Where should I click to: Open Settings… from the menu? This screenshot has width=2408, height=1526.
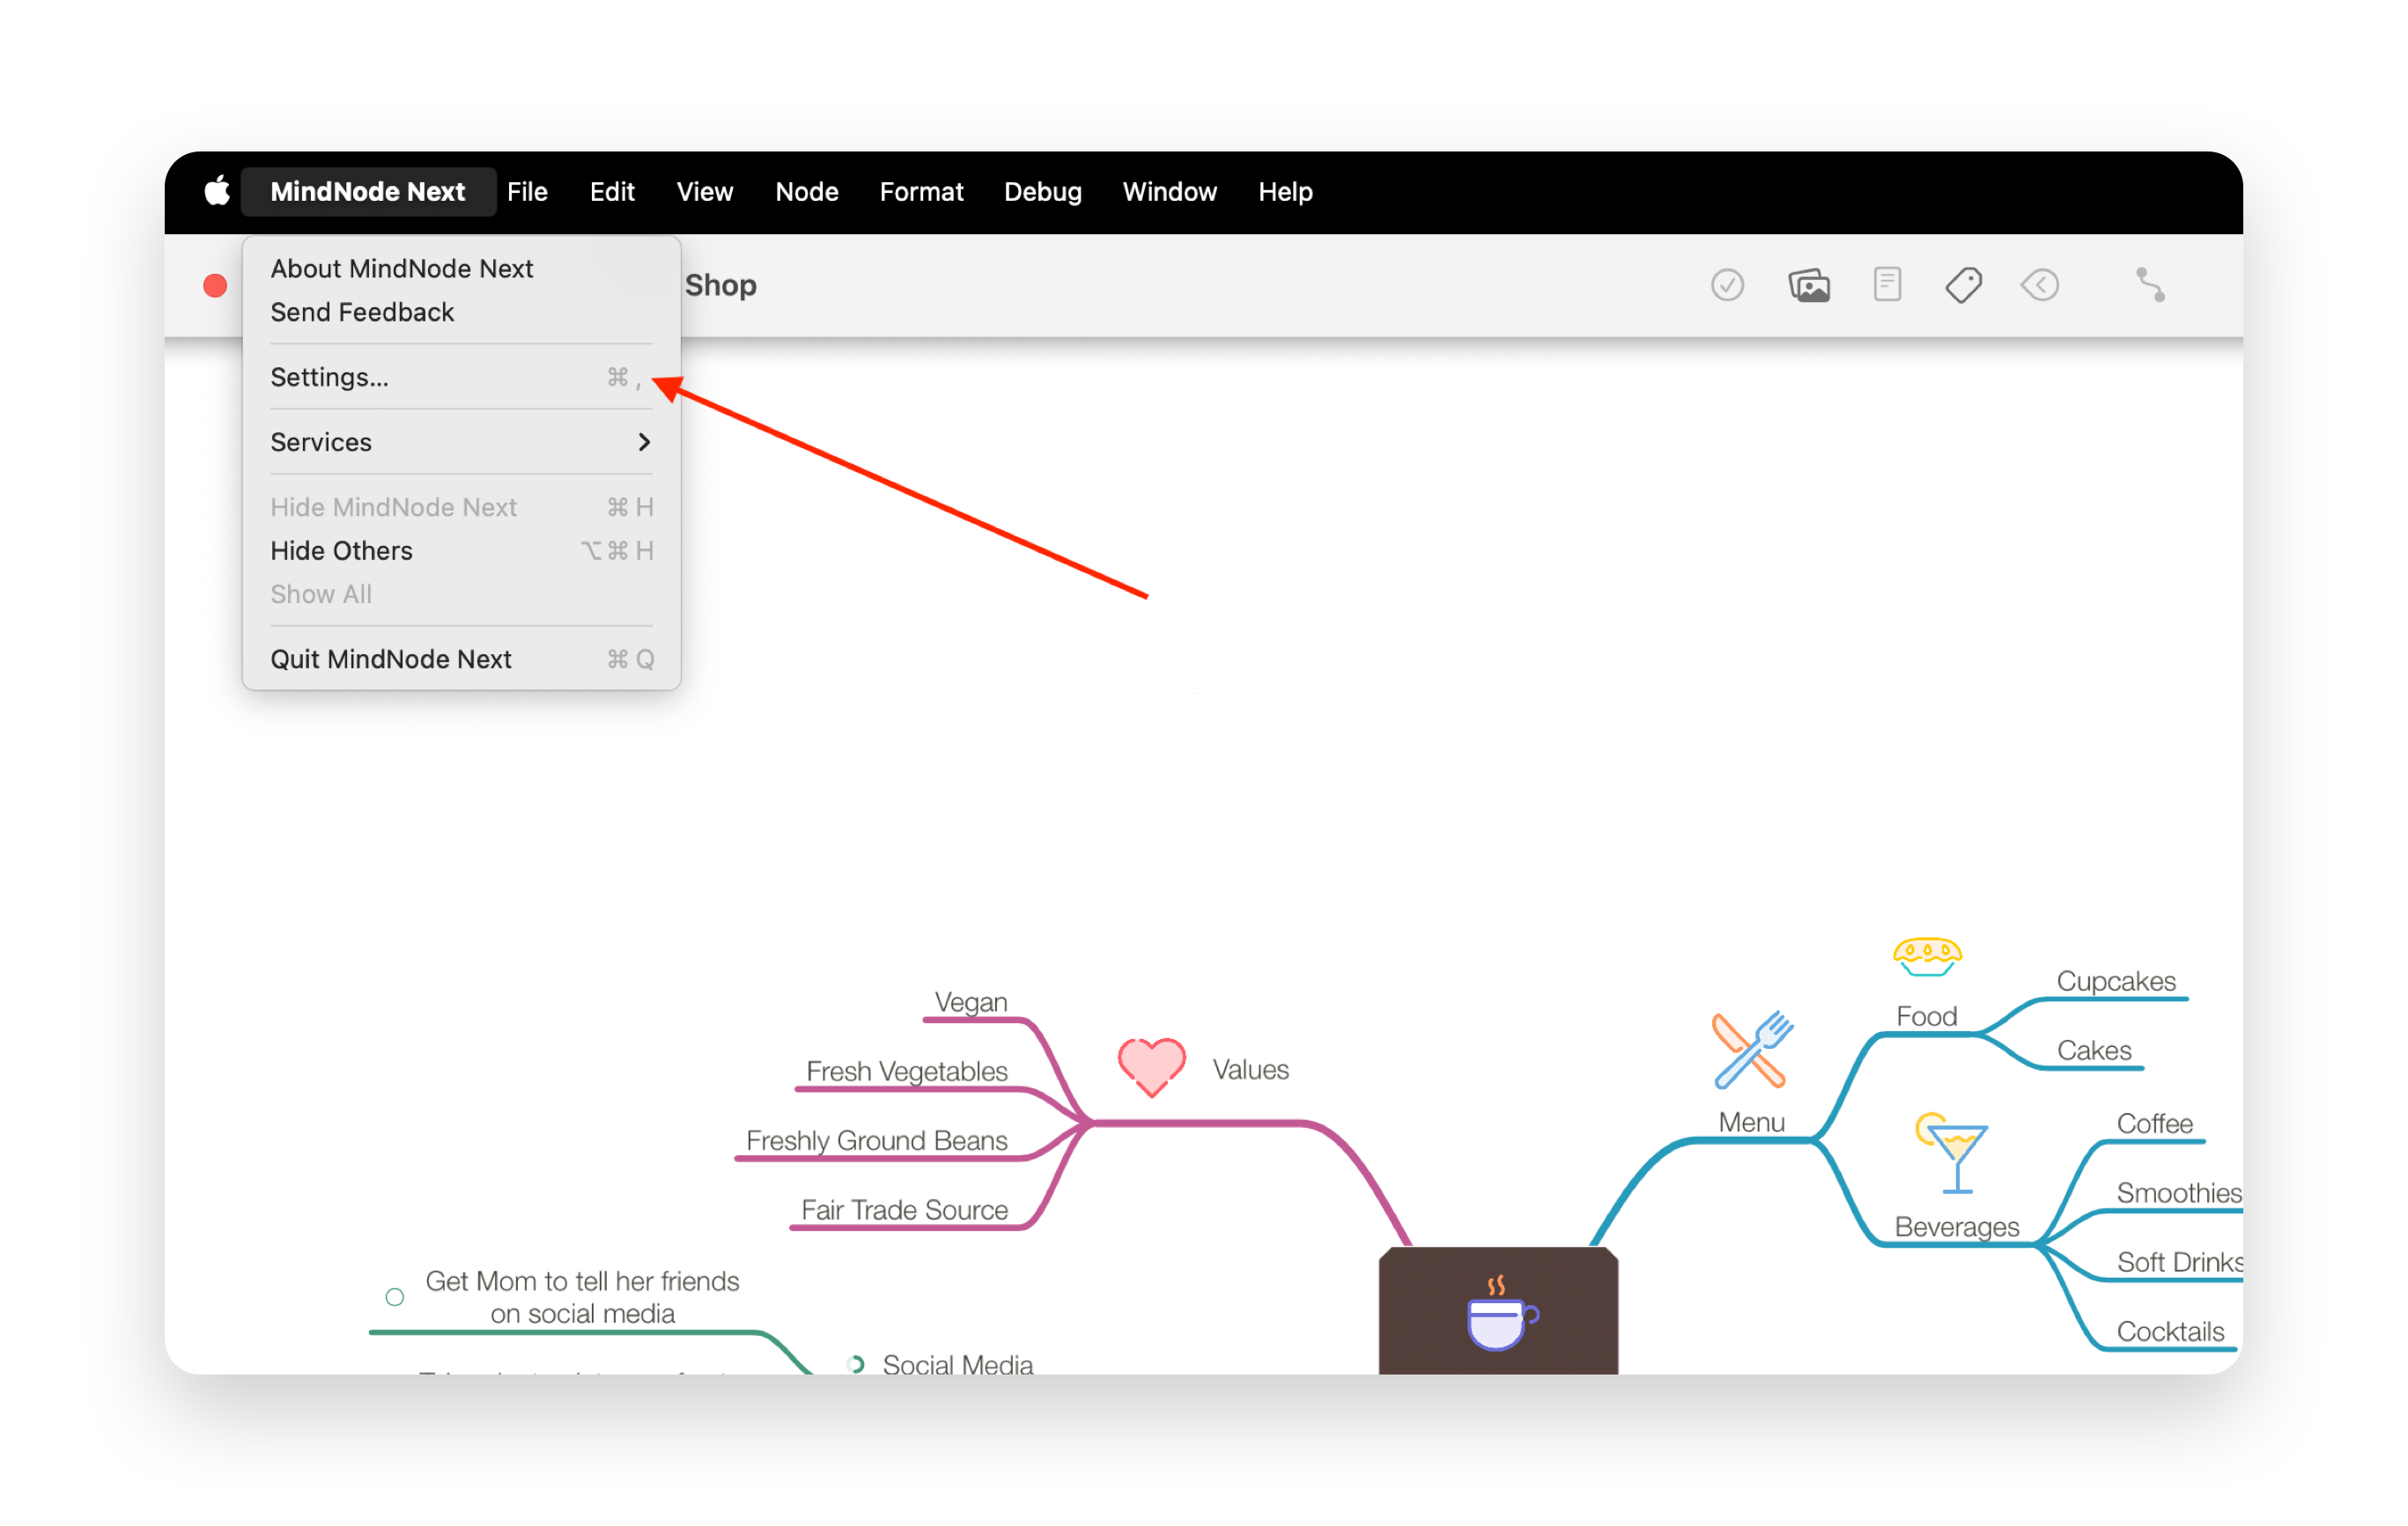pyautogui.click(x=461, y=377)
